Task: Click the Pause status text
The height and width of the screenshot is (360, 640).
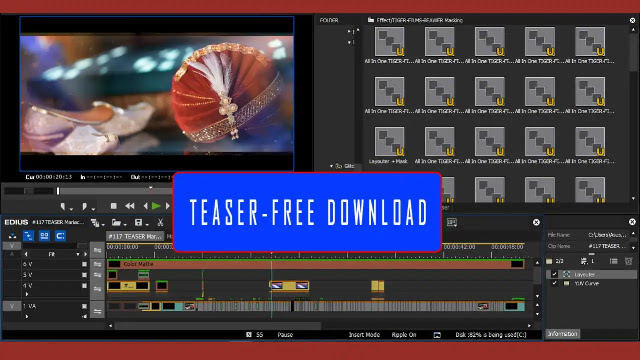Action: (285, 335)
